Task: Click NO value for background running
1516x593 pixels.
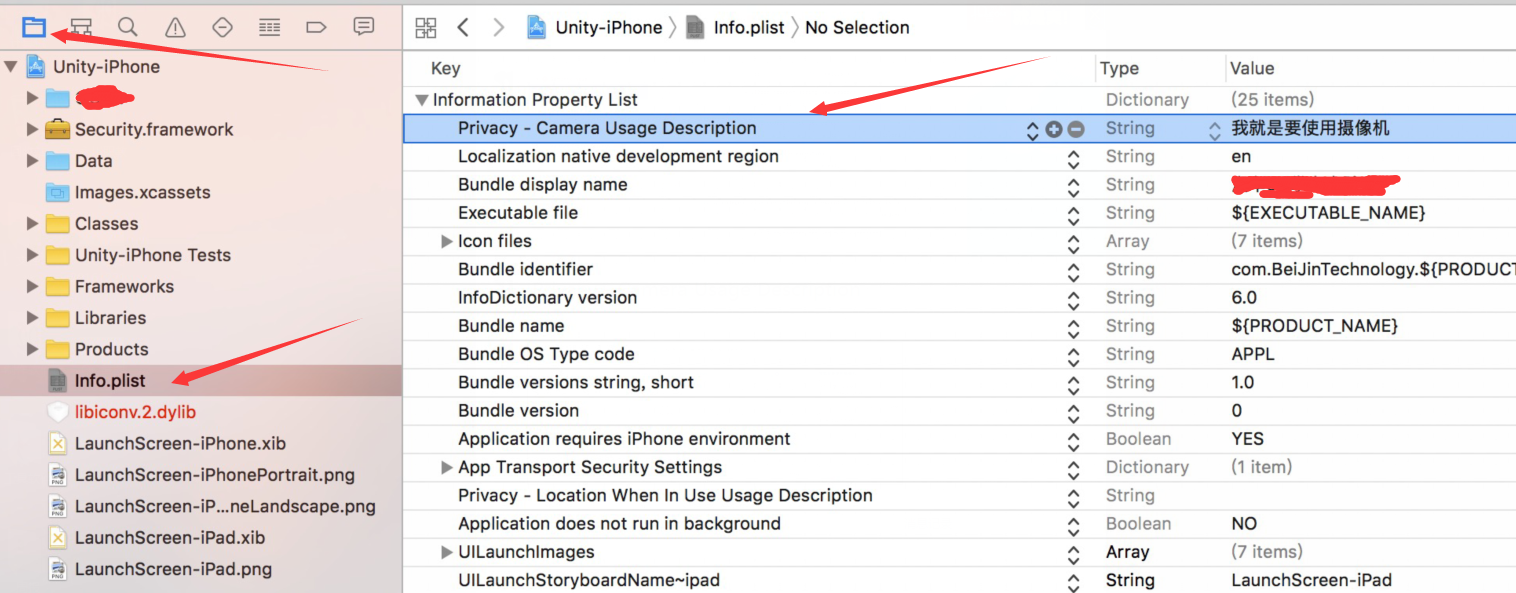Action: coord(1244,524)
